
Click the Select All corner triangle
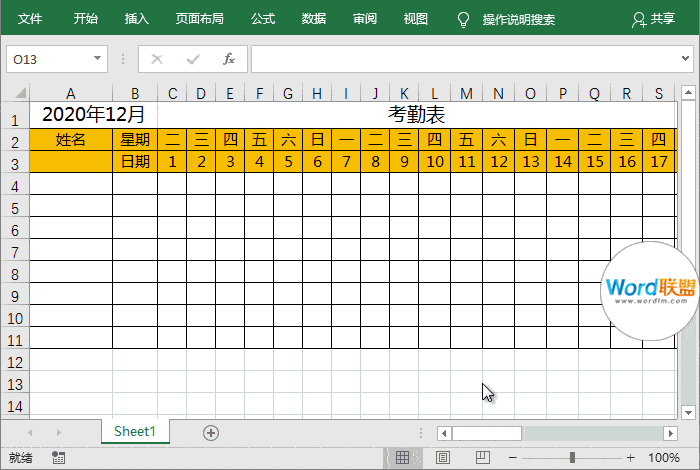(x=21, y=93)
